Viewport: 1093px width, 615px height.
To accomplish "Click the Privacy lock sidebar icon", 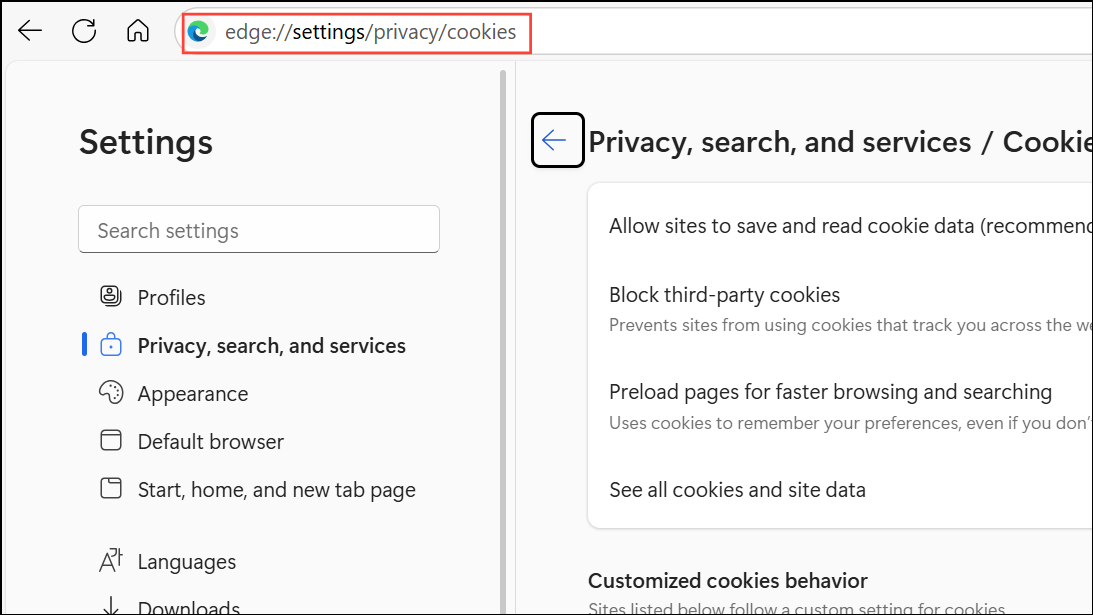I will [110, 345].
